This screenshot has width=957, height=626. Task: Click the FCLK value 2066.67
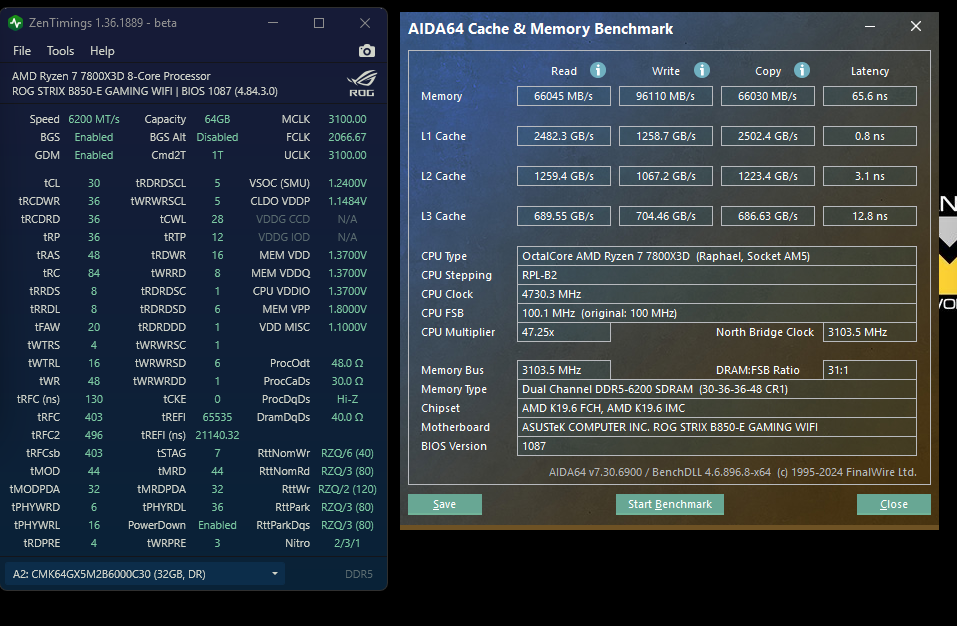[x=347, y=137]
